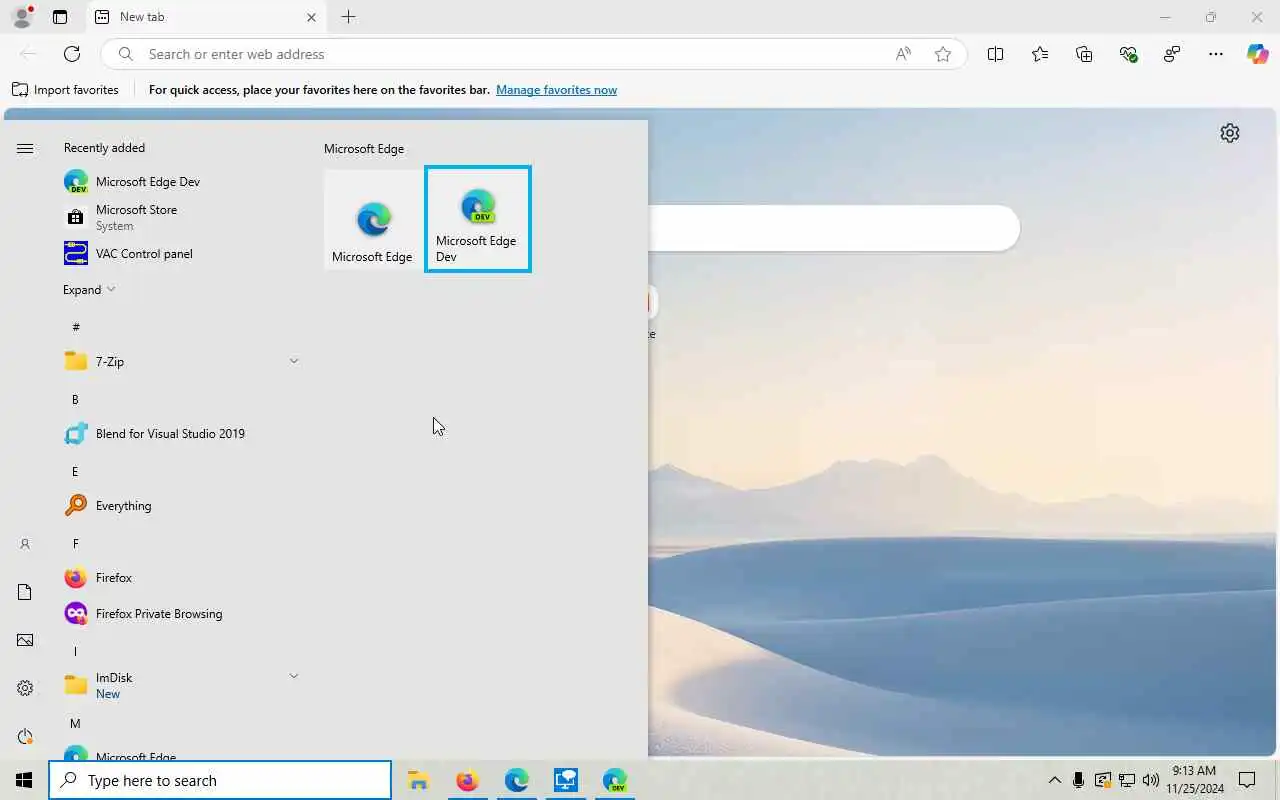Expand the ImDisk folder chevron
Viewport: 1280px width, 800px height.
[x=293, y=676]
